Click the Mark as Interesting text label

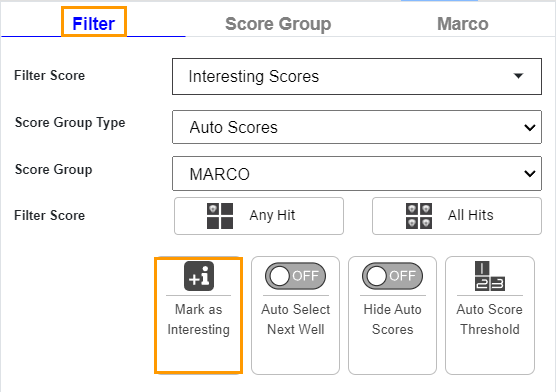(199, 319)
